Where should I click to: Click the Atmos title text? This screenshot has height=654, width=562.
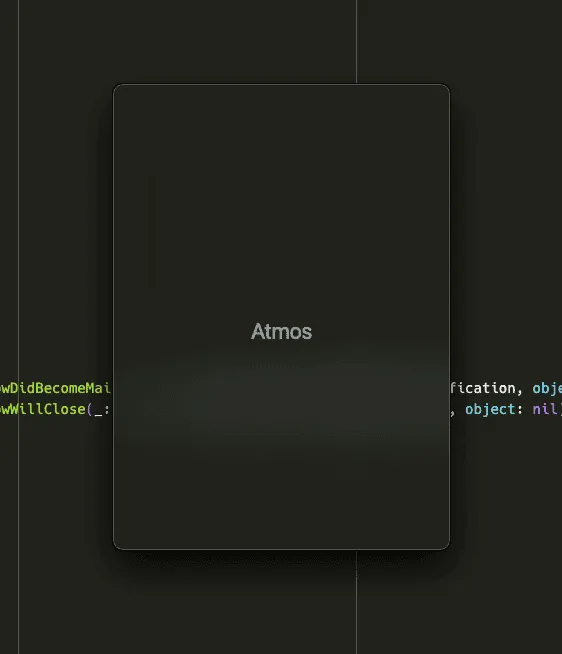click(x=281, y=332)
